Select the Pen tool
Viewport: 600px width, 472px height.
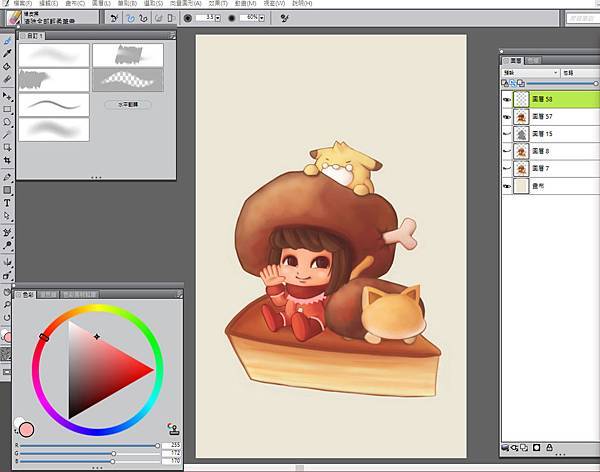7,177
